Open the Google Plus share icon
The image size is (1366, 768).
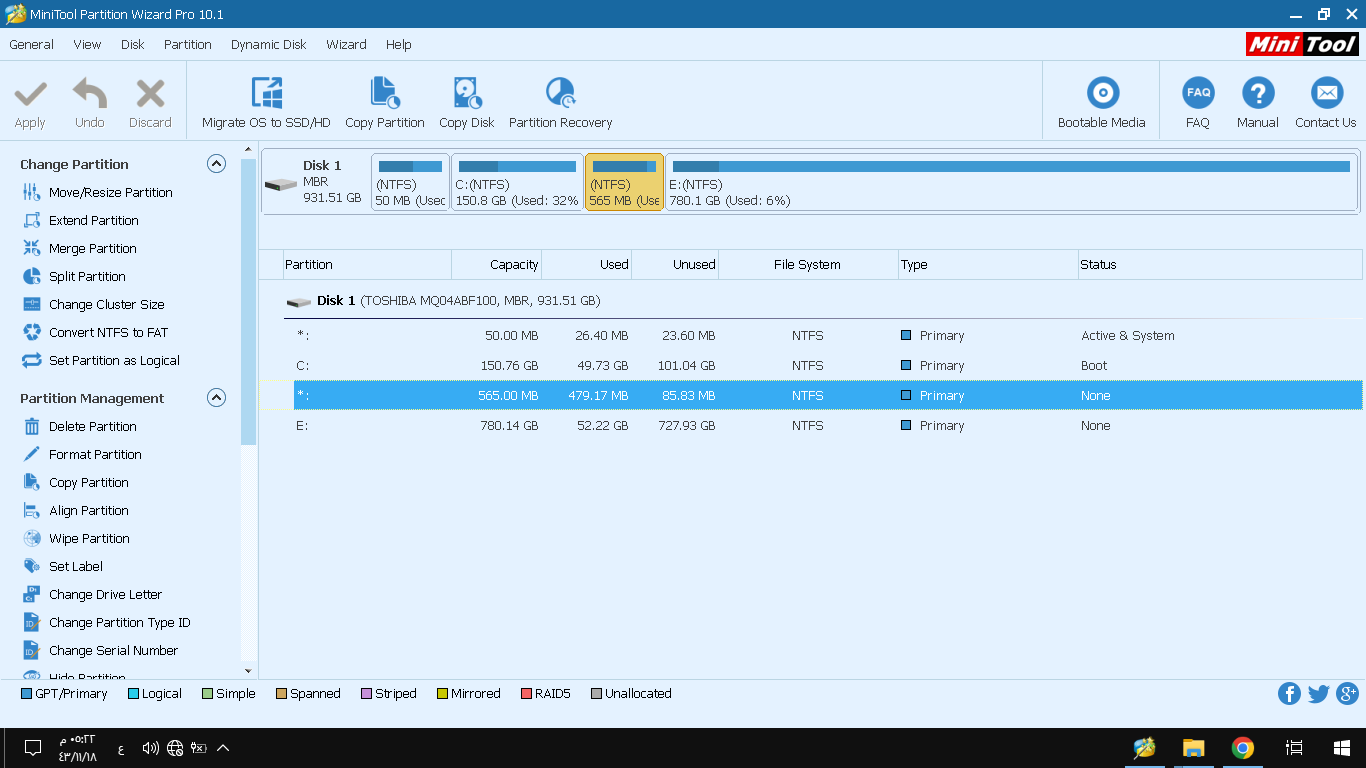click(1347, 694)
